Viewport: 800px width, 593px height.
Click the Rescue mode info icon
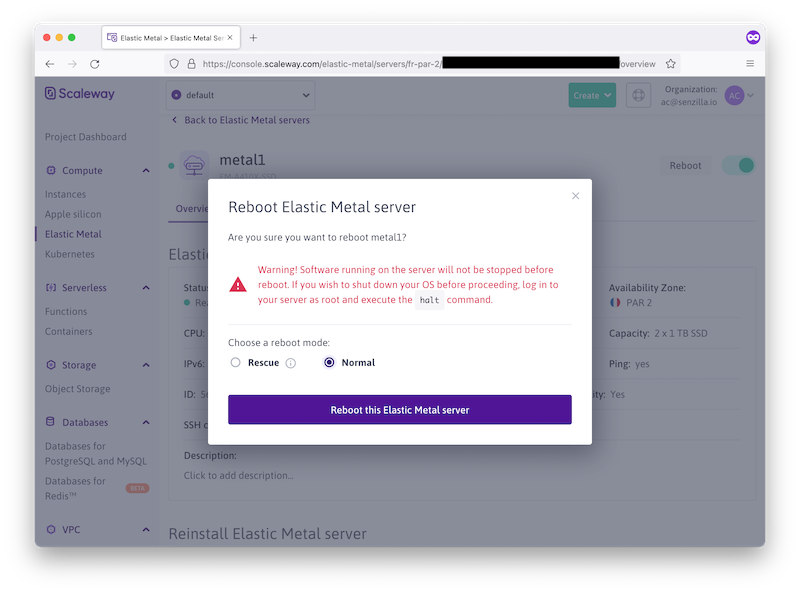[x=290, y=363]
